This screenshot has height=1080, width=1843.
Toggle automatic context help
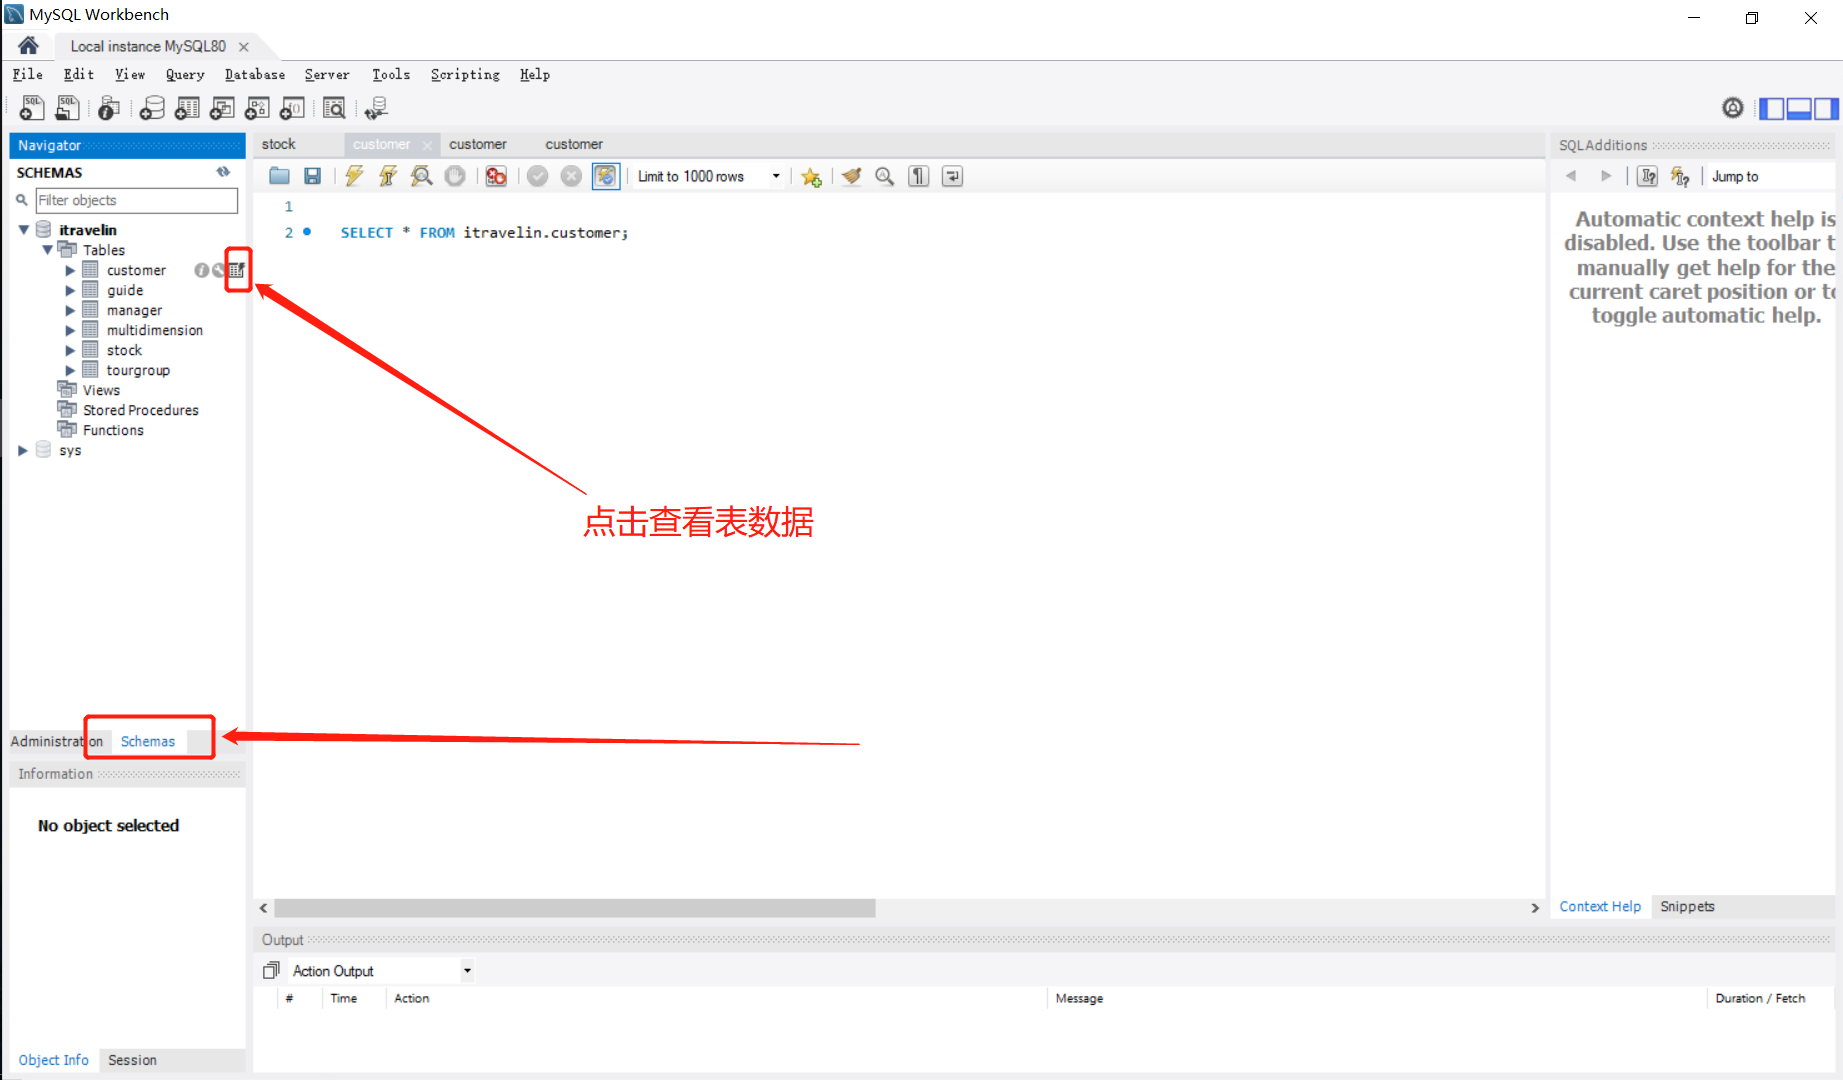[1680, 176]
